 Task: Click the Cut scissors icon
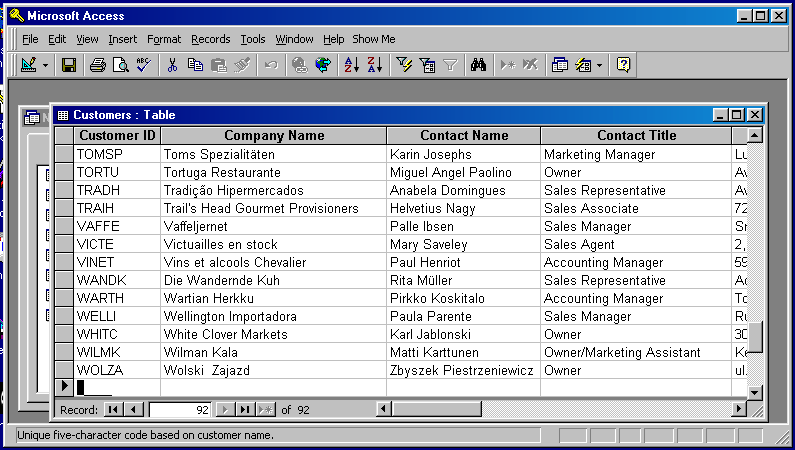pos(172,65)
